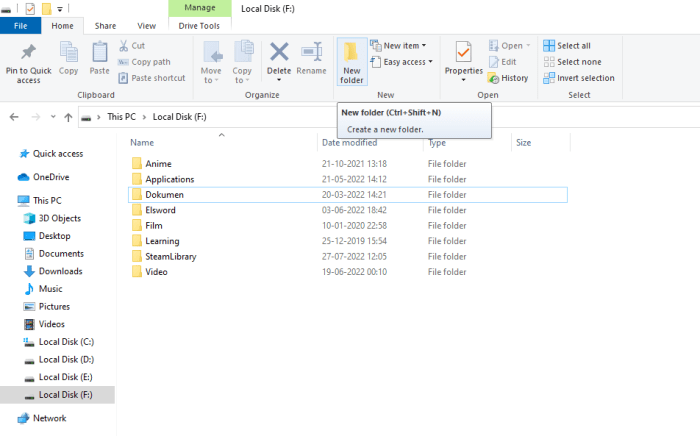Select Local Disk (C:) in sidebar

click(x=58, y=342)
